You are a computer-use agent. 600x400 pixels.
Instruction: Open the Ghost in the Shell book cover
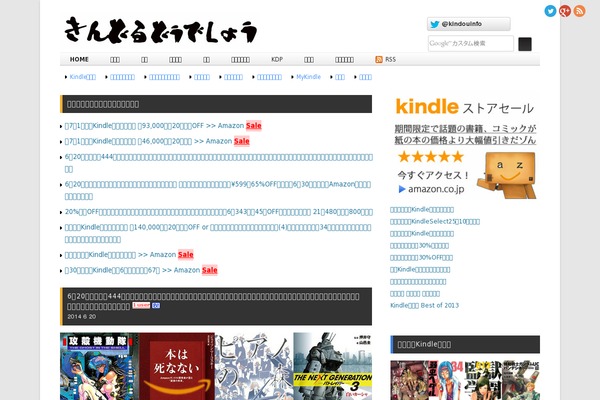[99, 366]
